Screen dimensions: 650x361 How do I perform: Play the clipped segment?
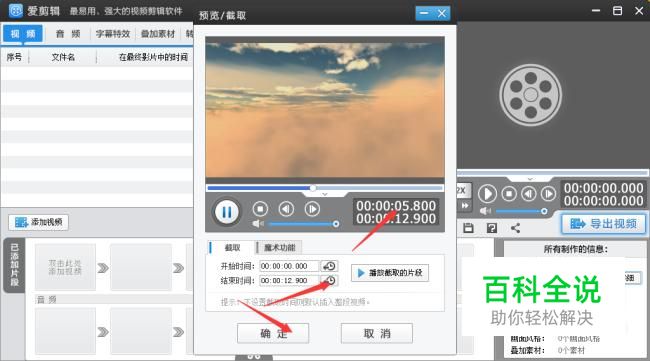[390, 273]
